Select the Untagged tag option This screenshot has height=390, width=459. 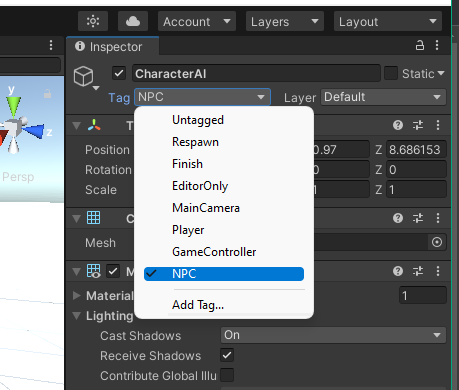point(224,120)
